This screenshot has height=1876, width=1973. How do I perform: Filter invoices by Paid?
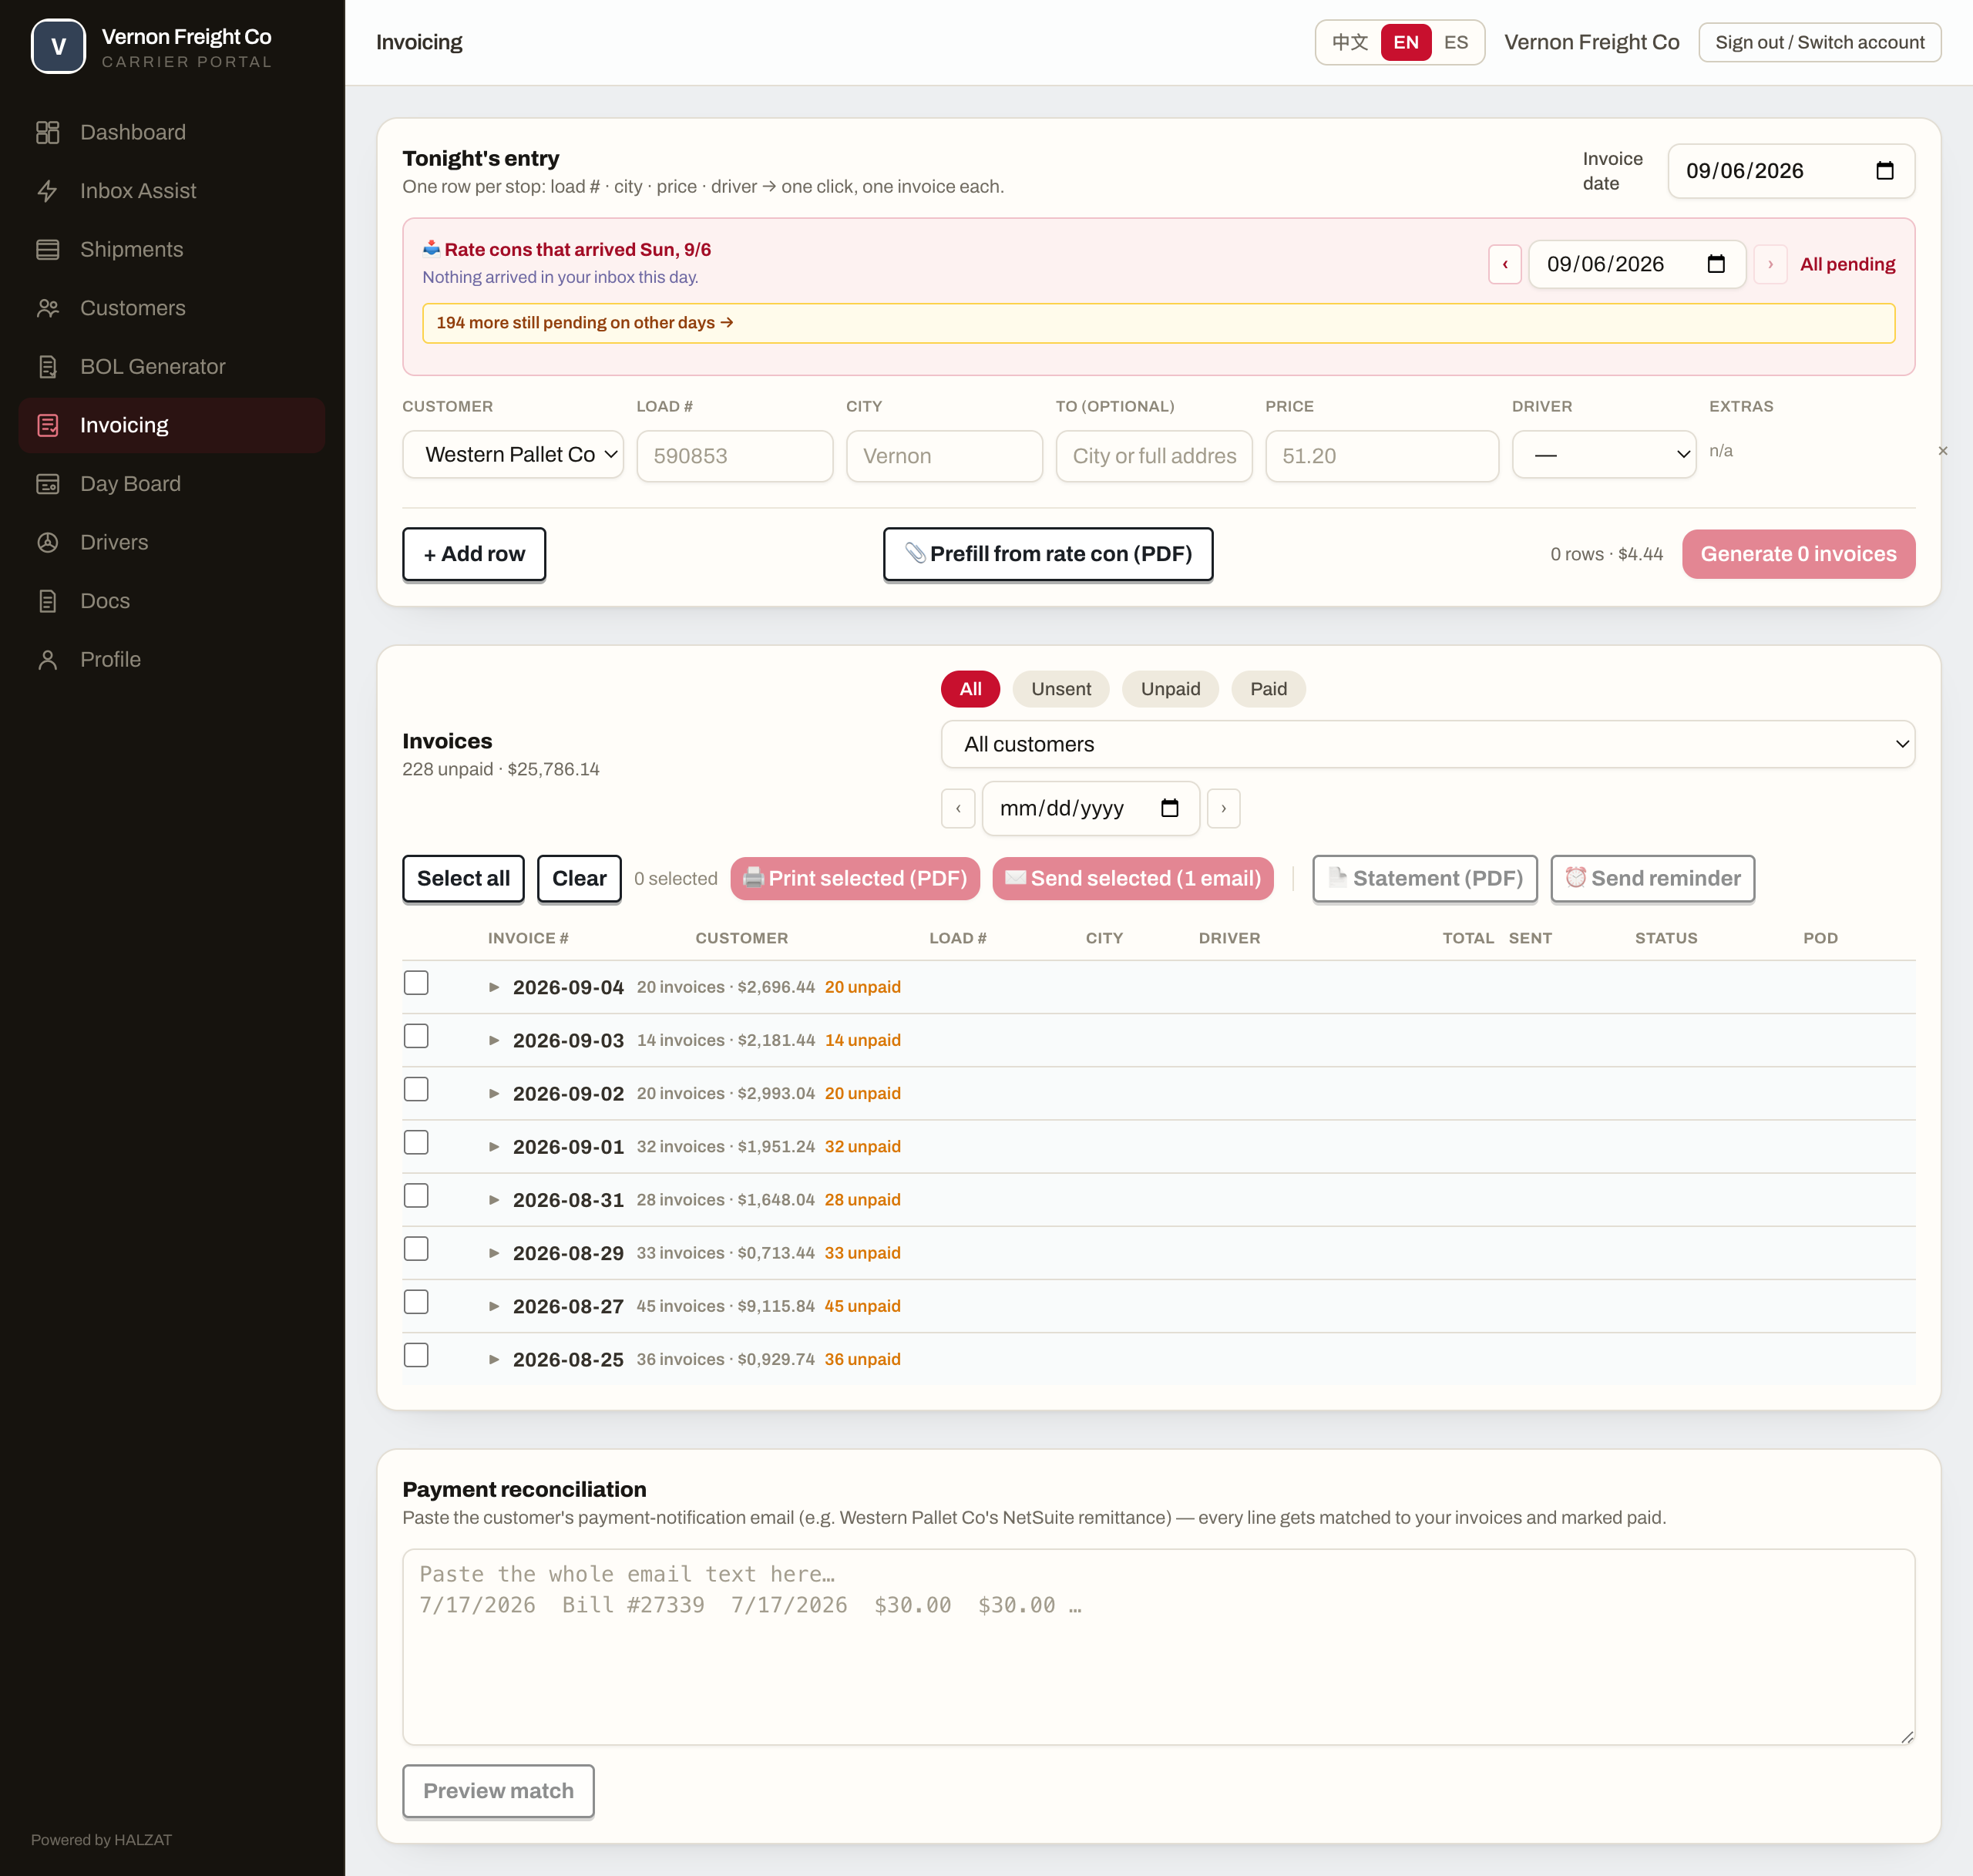coord(1268,689)
